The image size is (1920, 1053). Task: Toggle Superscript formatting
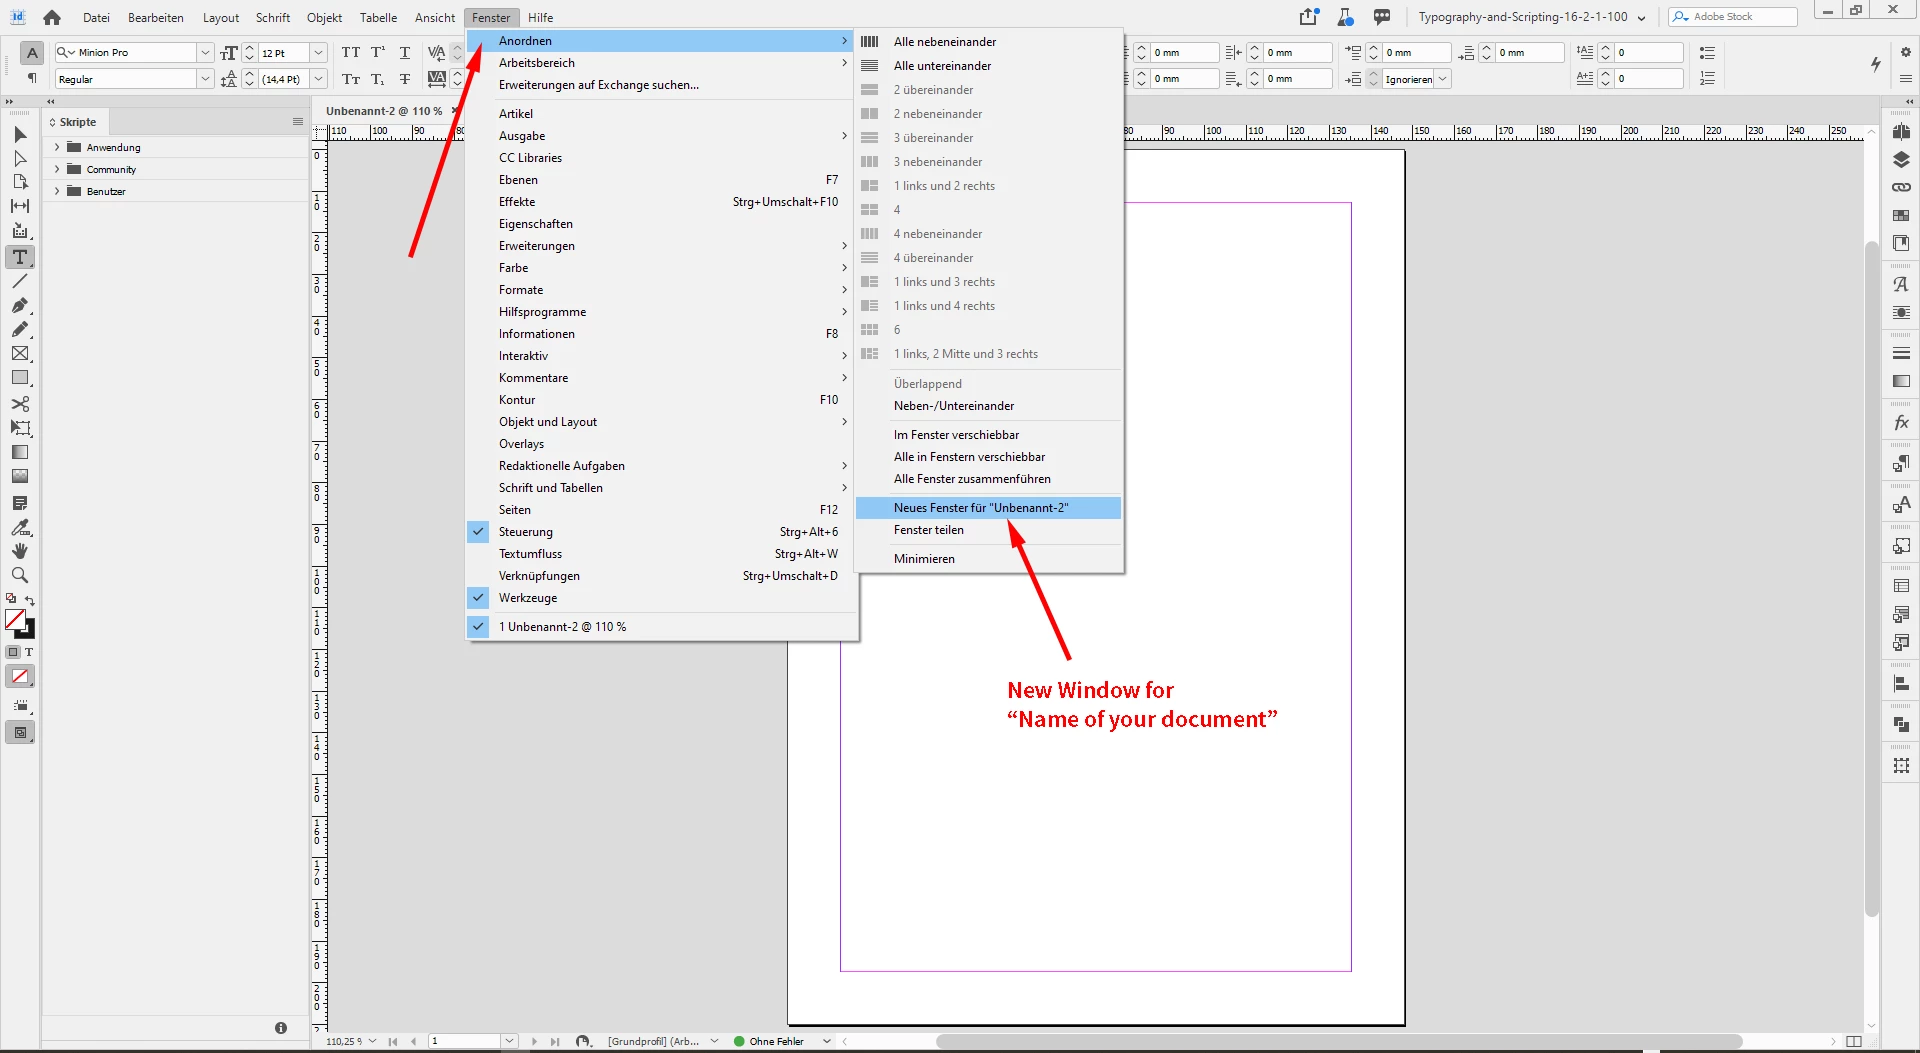378,52
